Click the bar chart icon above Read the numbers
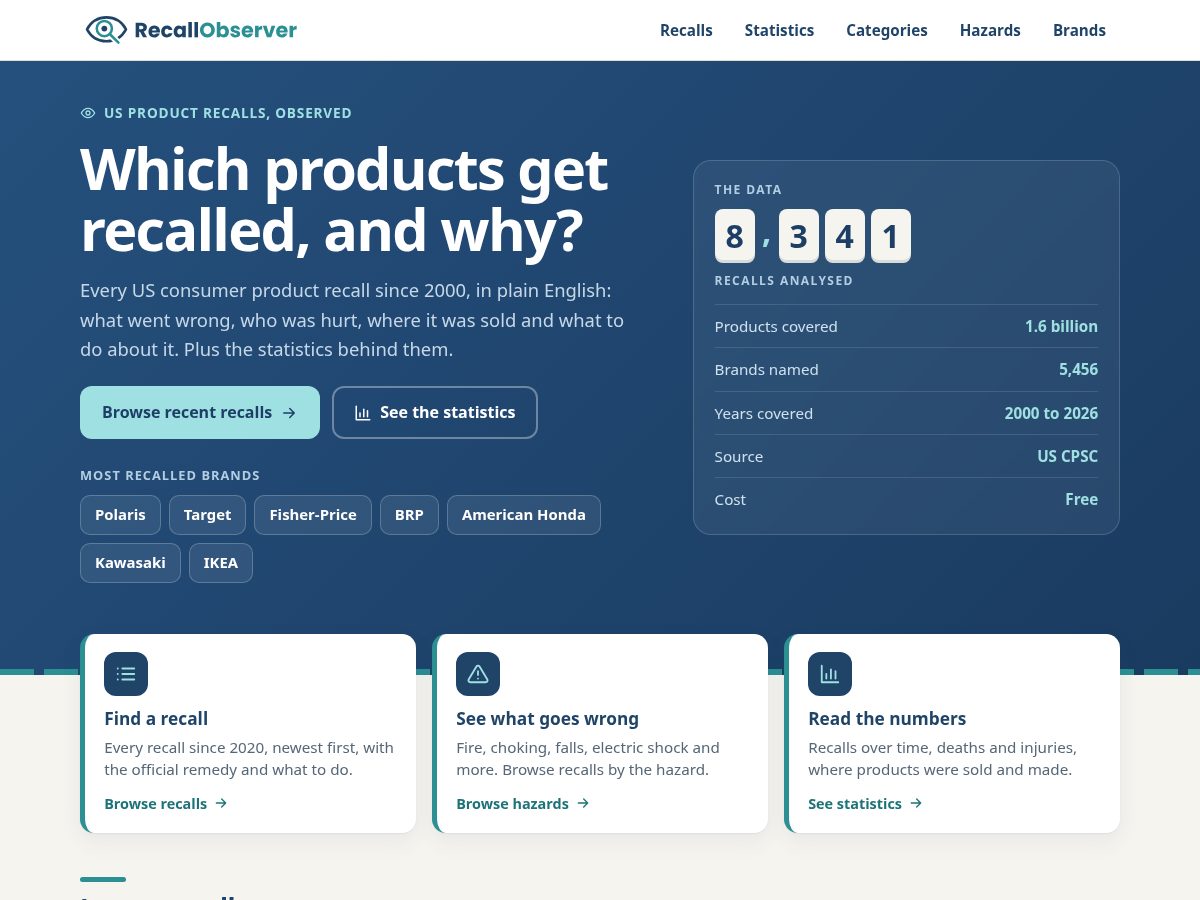Viewport: 1200px width, 900px height. pyautogui.click(x=830, y=674)
